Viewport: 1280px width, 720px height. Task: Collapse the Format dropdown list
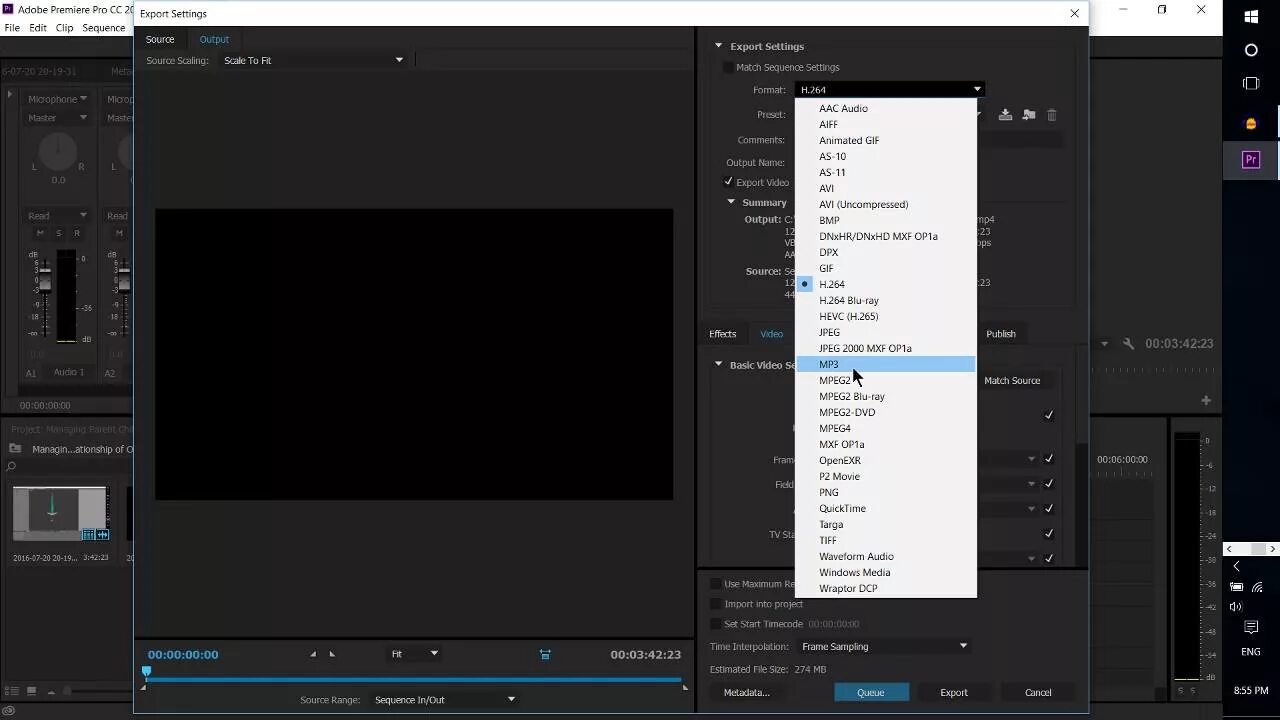click(x=889, y=90)
